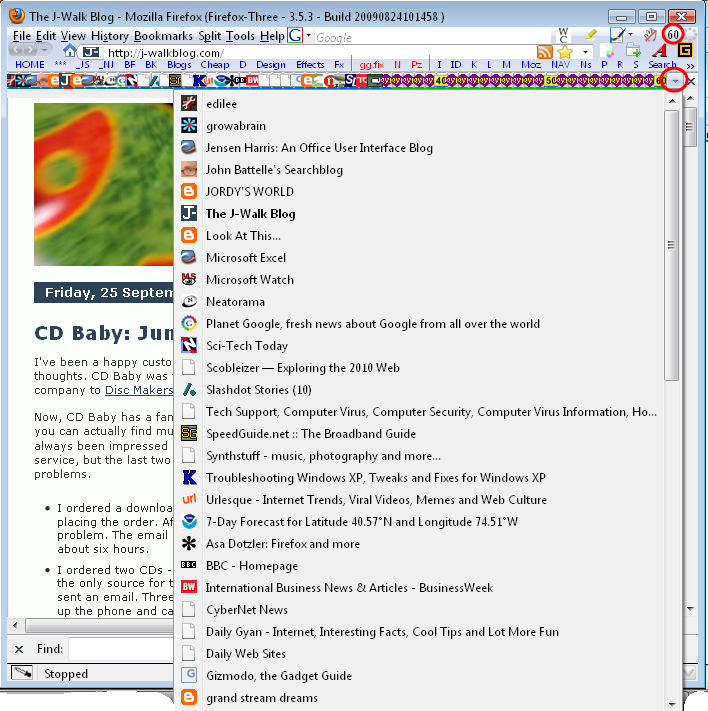
Task: Switch to the edilee tab
Action: click(x=419, y=104)
